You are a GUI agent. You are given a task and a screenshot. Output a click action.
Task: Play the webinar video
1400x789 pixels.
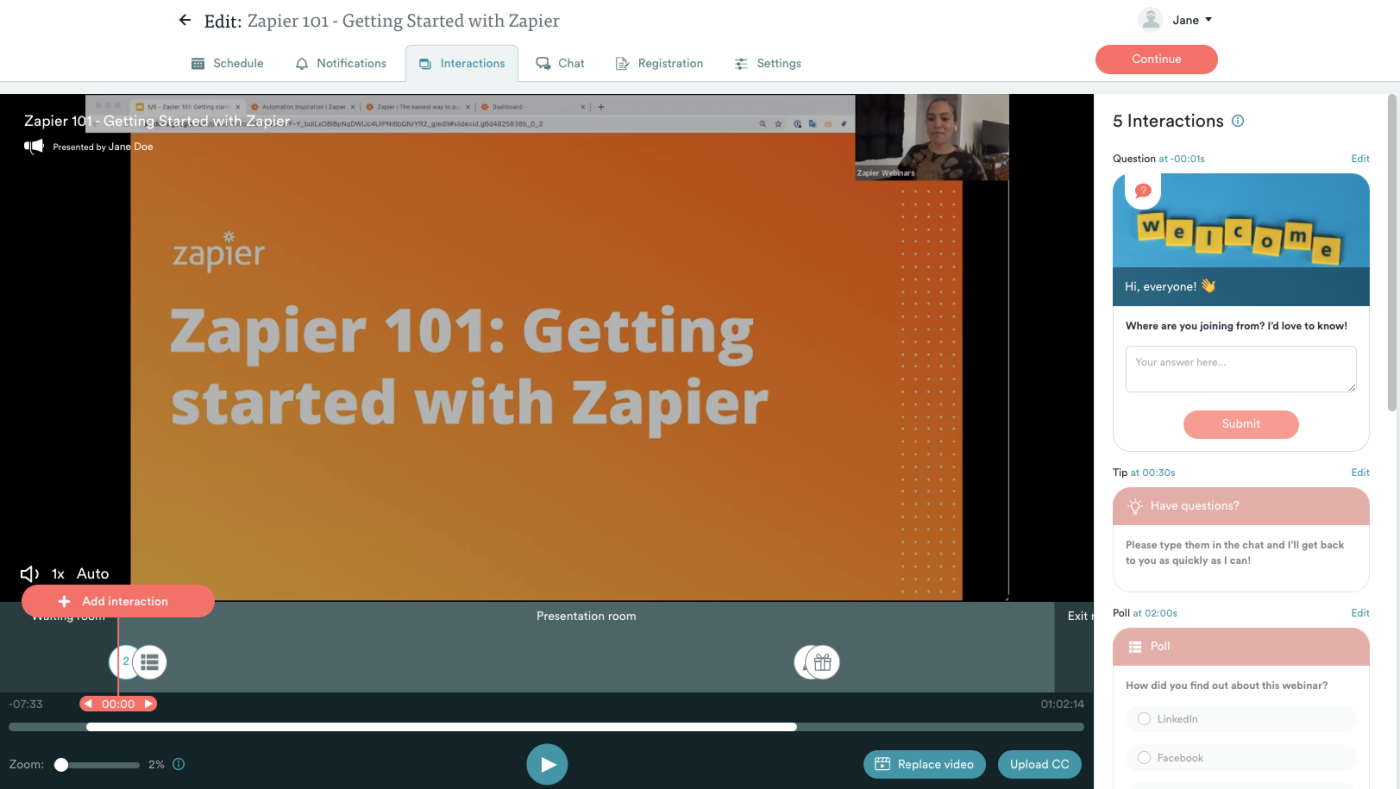547,765
